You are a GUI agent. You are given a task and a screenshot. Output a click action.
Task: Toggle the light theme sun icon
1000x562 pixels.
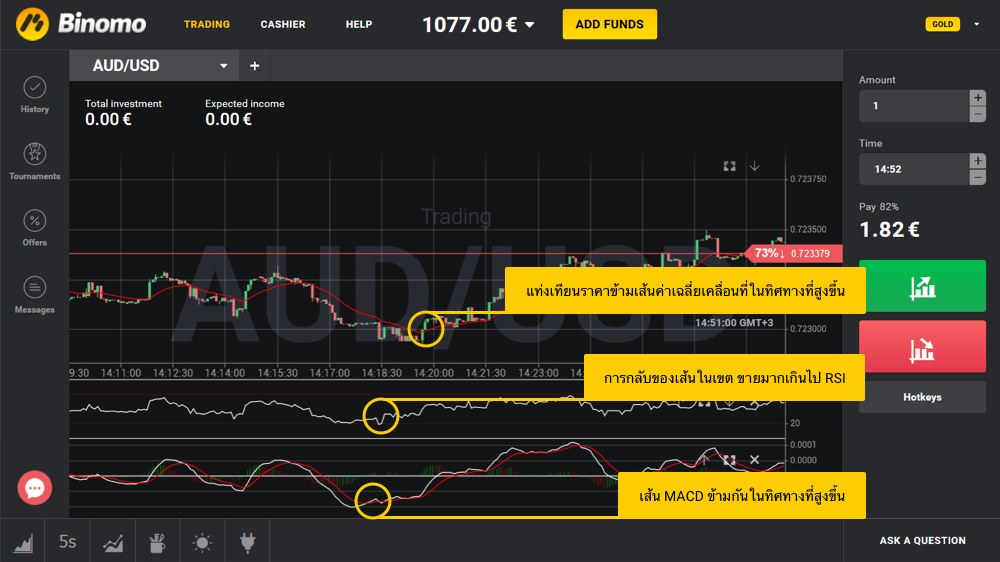[x=202, y=542]
